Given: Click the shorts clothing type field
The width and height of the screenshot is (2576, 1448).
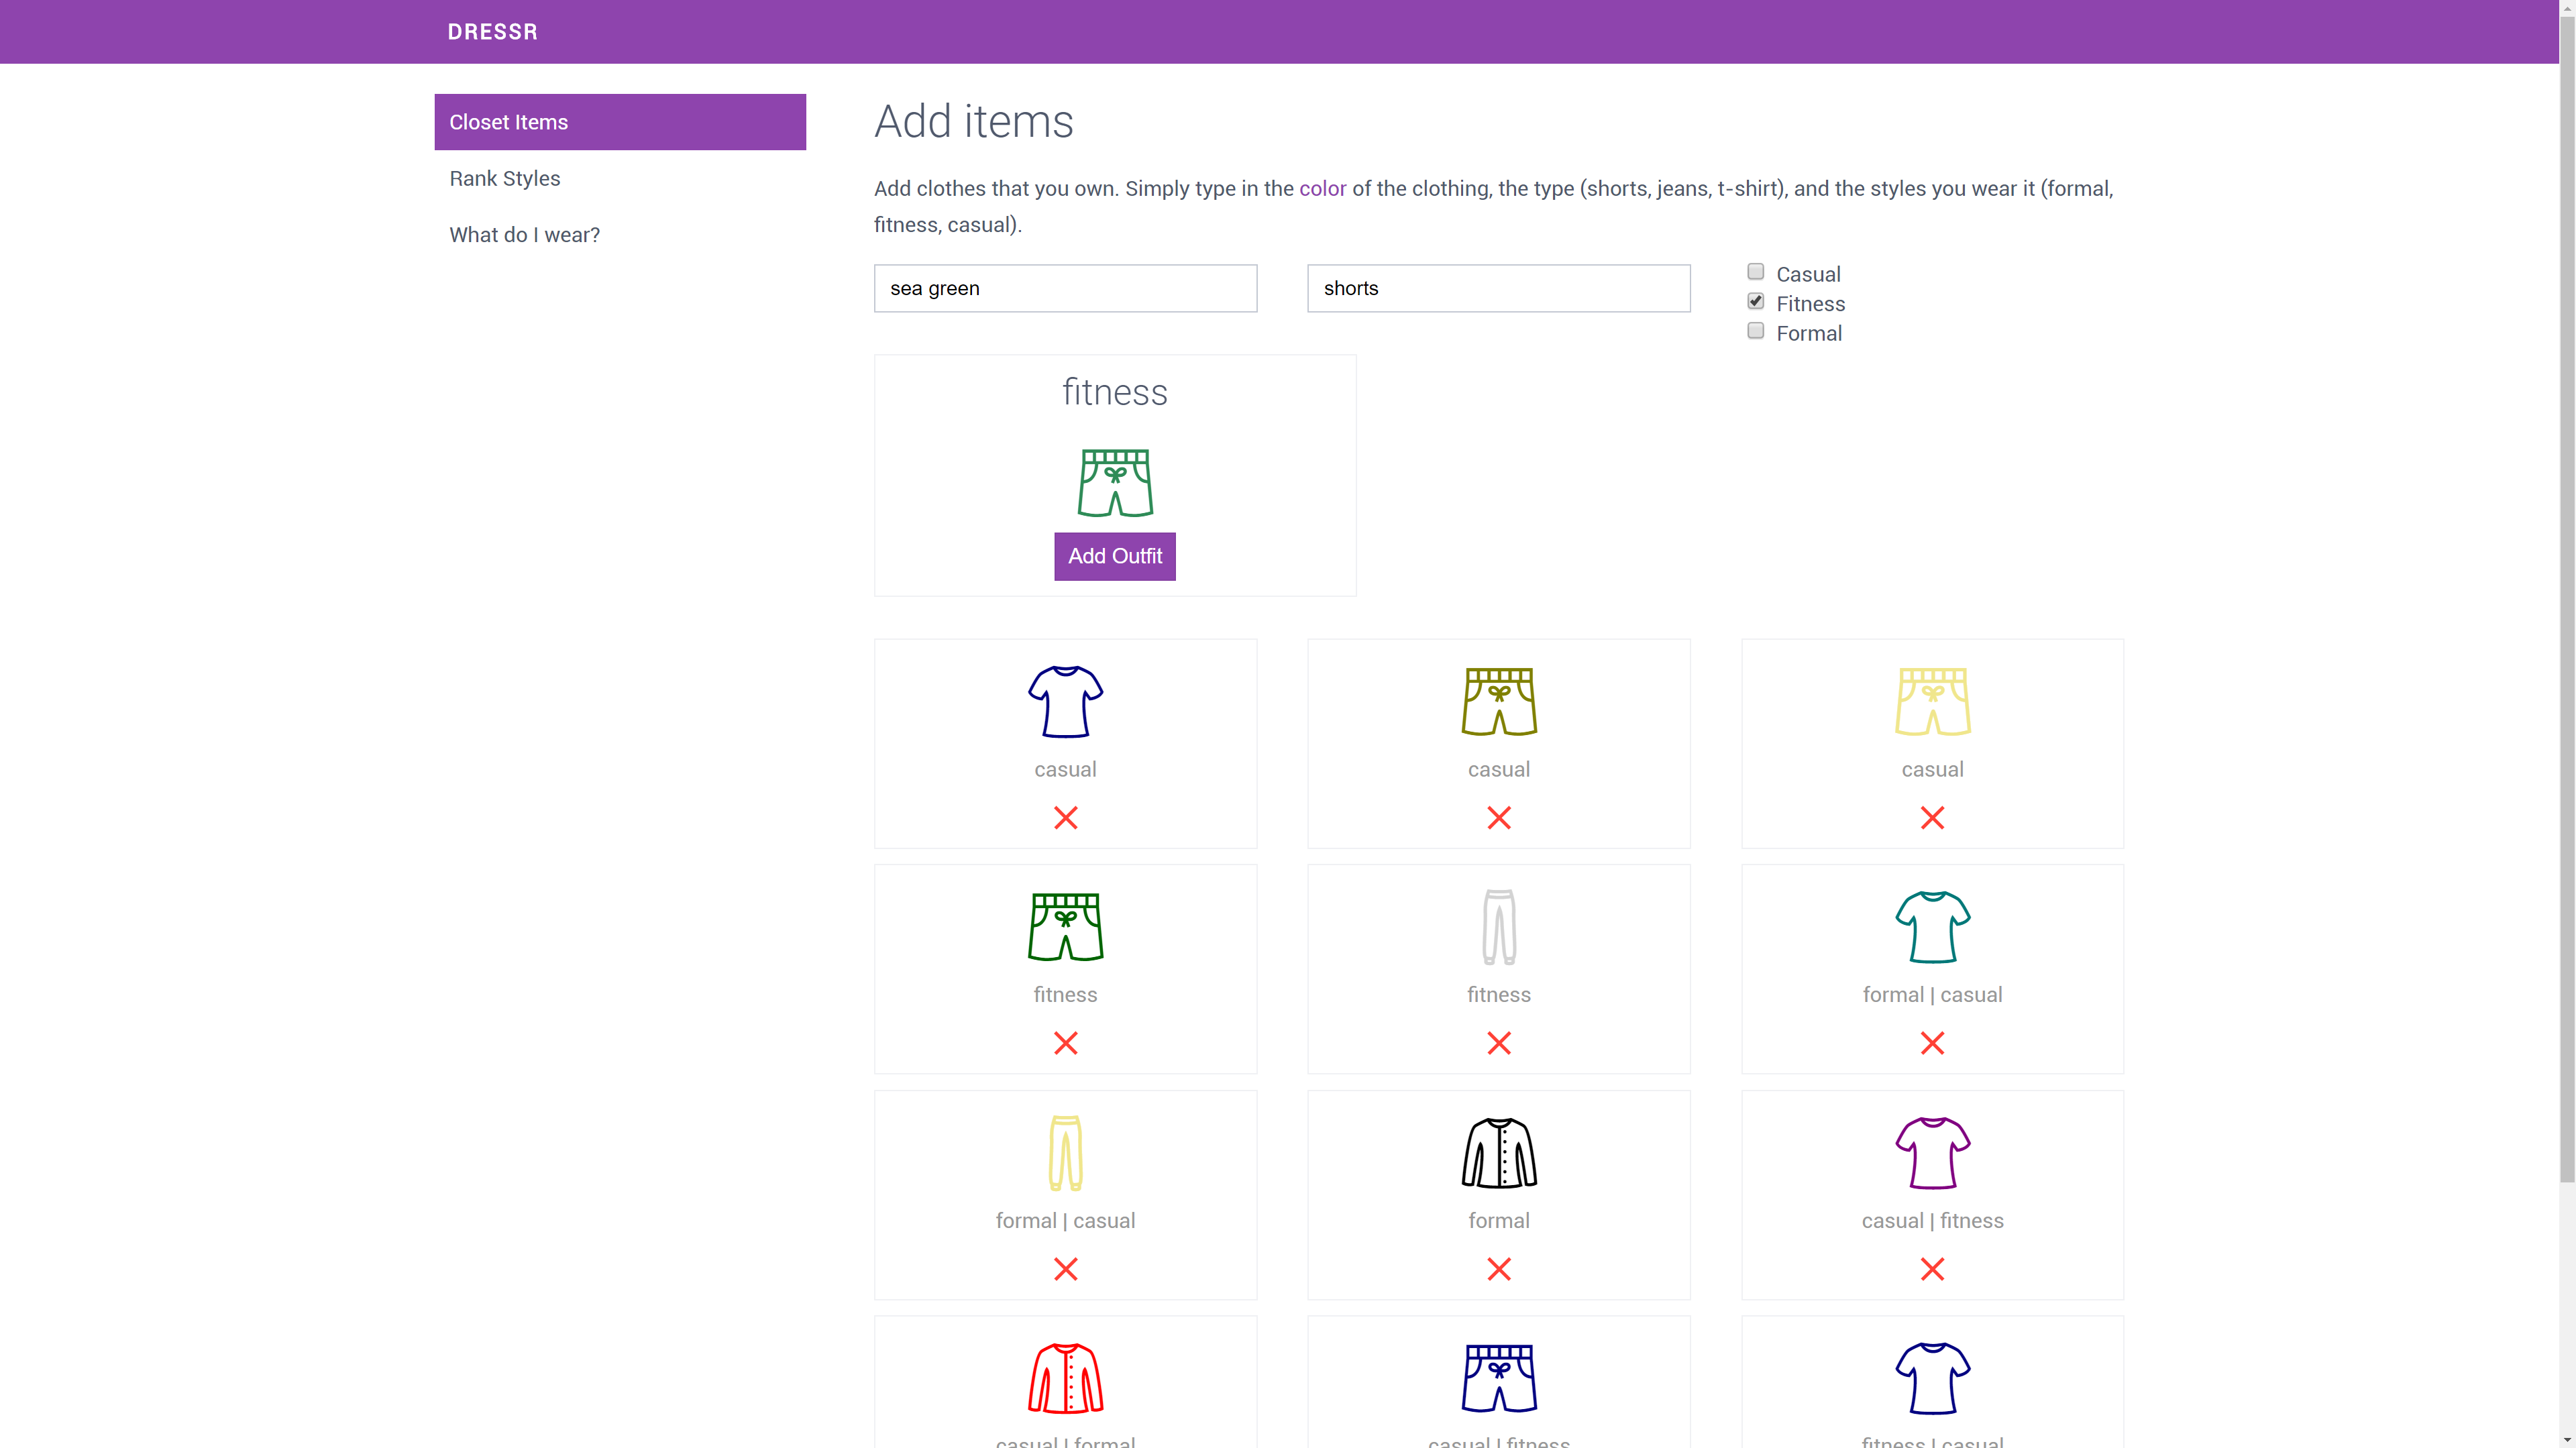Looking at the screenshot, I should pos(1498,288).
